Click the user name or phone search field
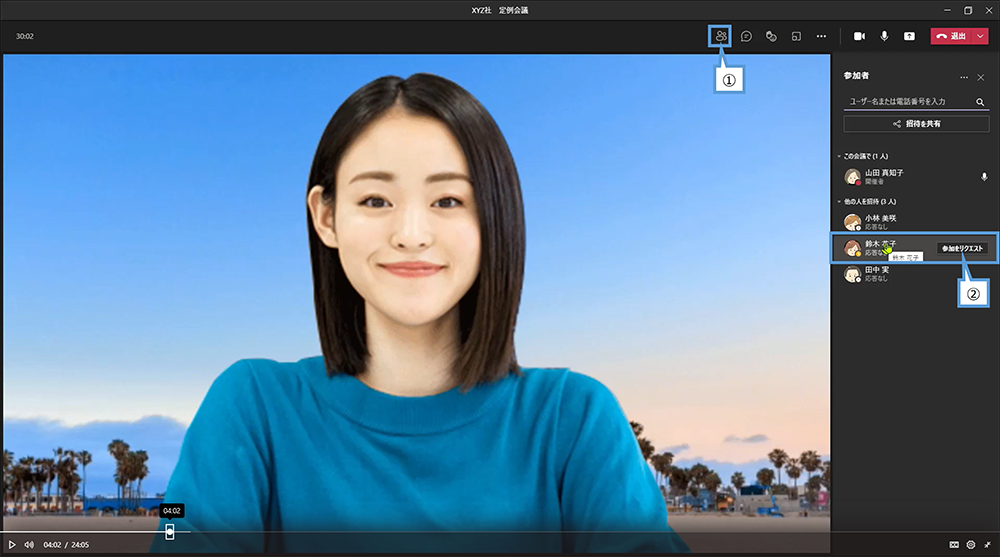 909,101
